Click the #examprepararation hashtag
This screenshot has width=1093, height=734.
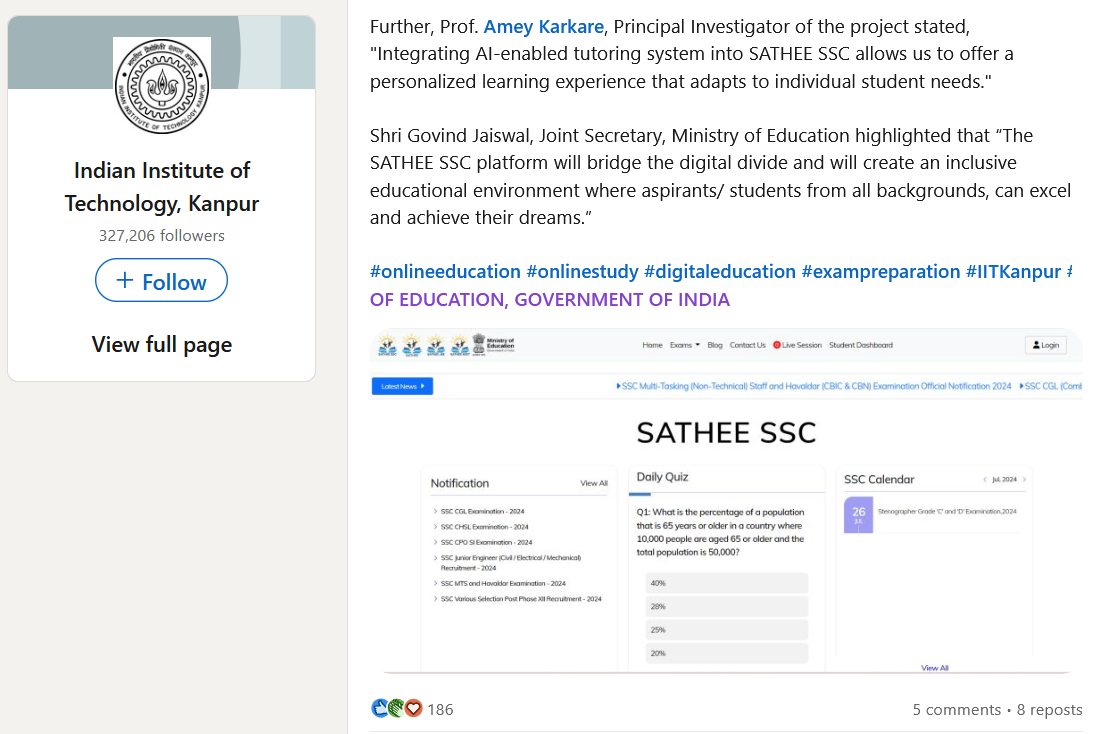pyautogui.click(x=881, y=271)
